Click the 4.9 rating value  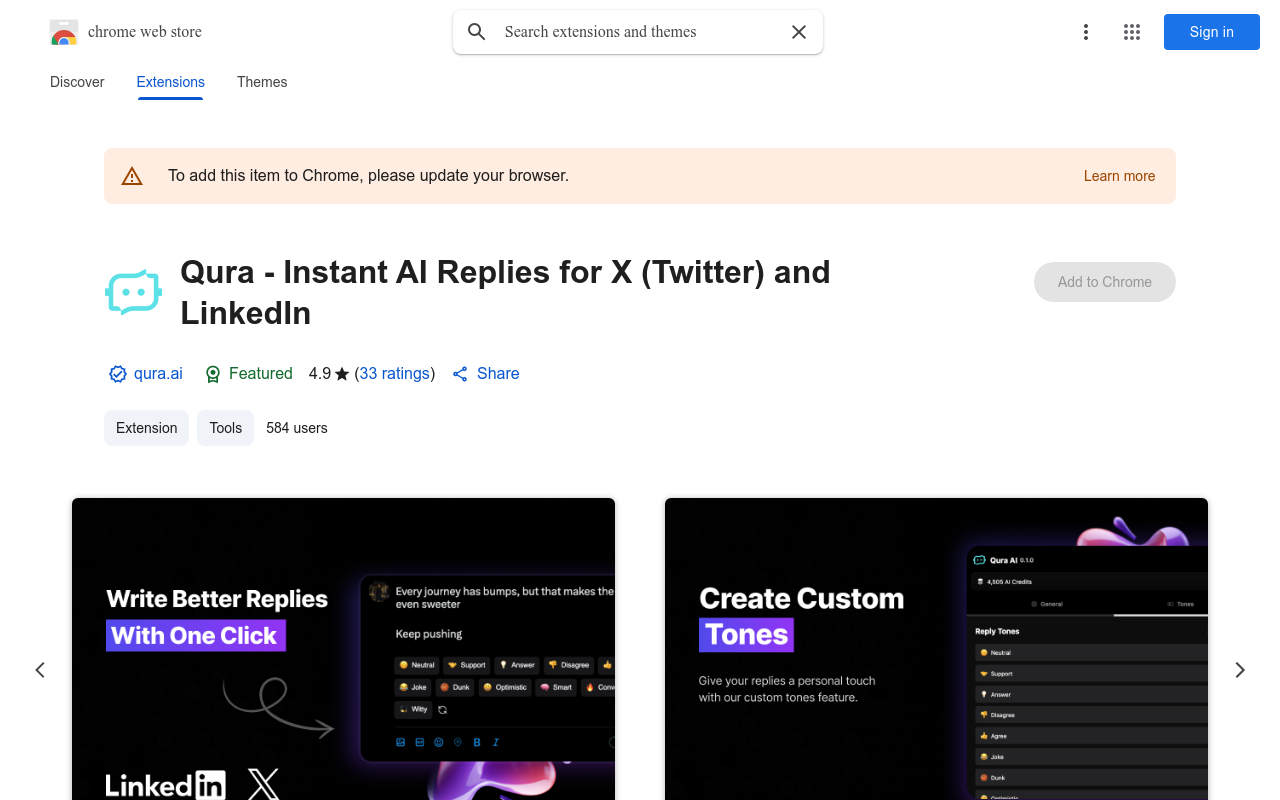click(320, 373)
